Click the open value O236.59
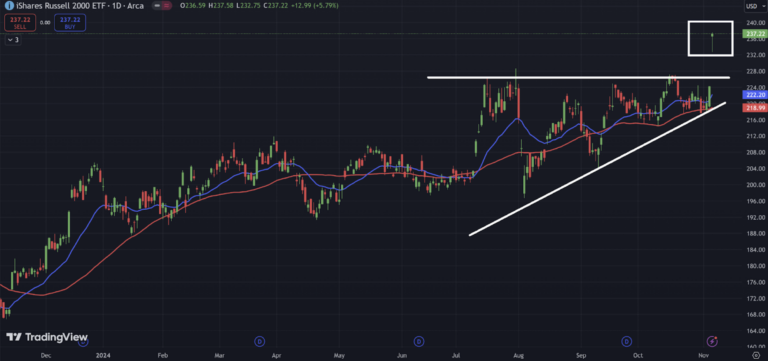Screen dimensions: 768x361 coord(193,6)
